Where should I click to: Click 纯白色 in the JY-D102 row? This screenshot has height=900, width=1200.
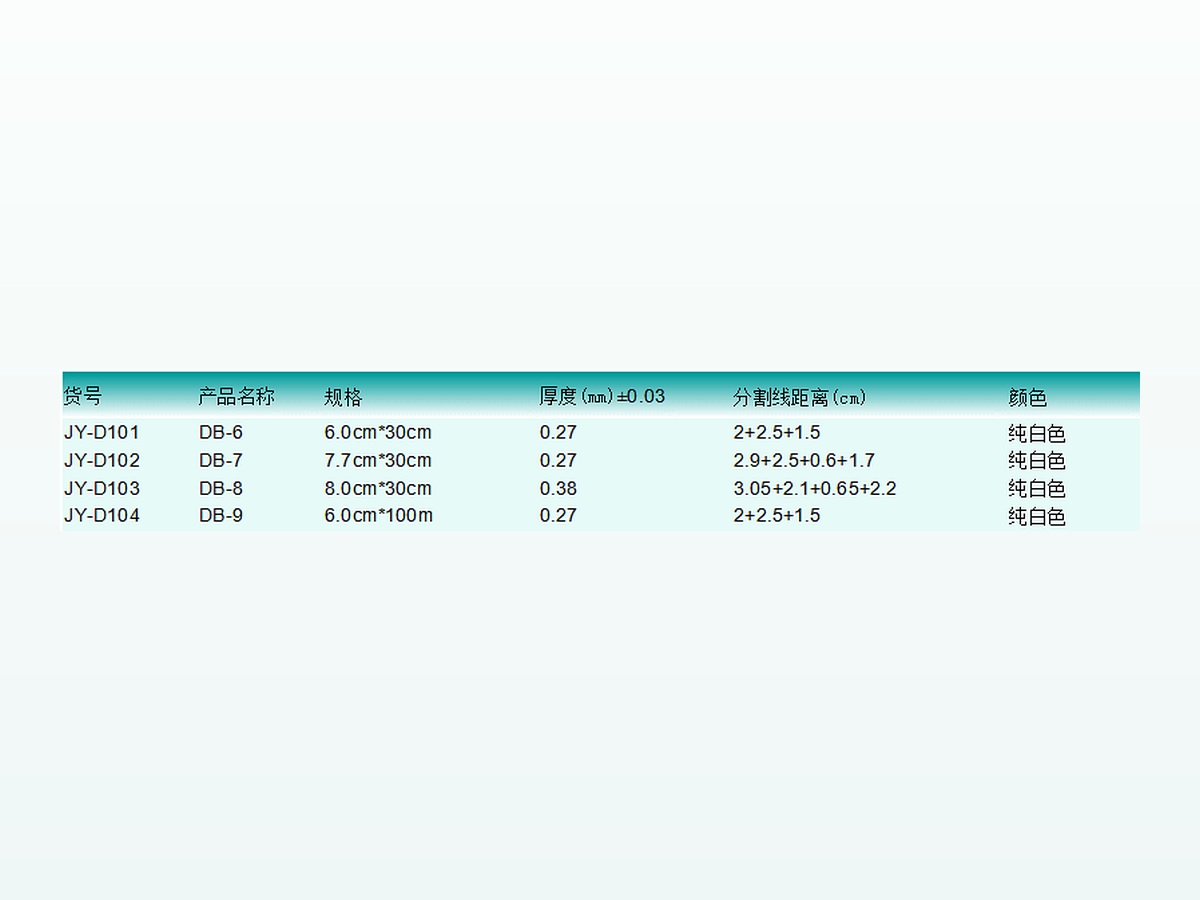coord(1037,461)
